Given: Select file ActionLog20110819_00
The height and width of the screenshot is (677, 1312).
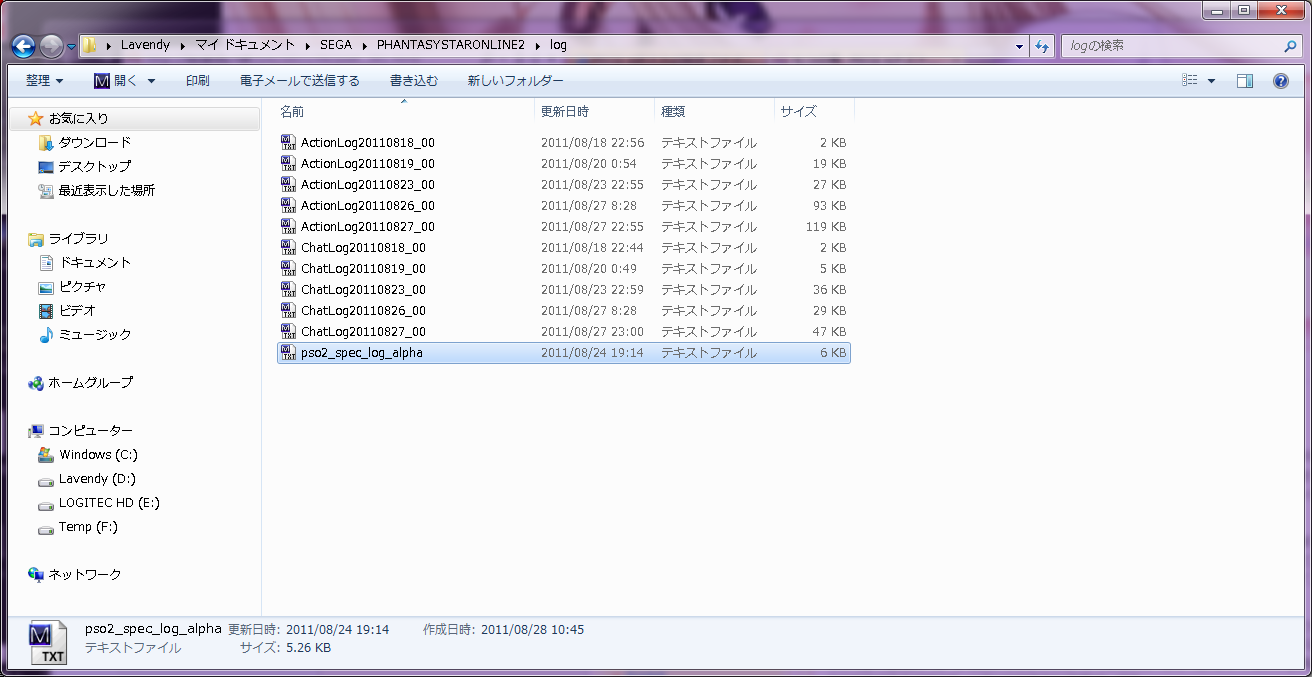Looking at the screenshot, I should [564, 163].
